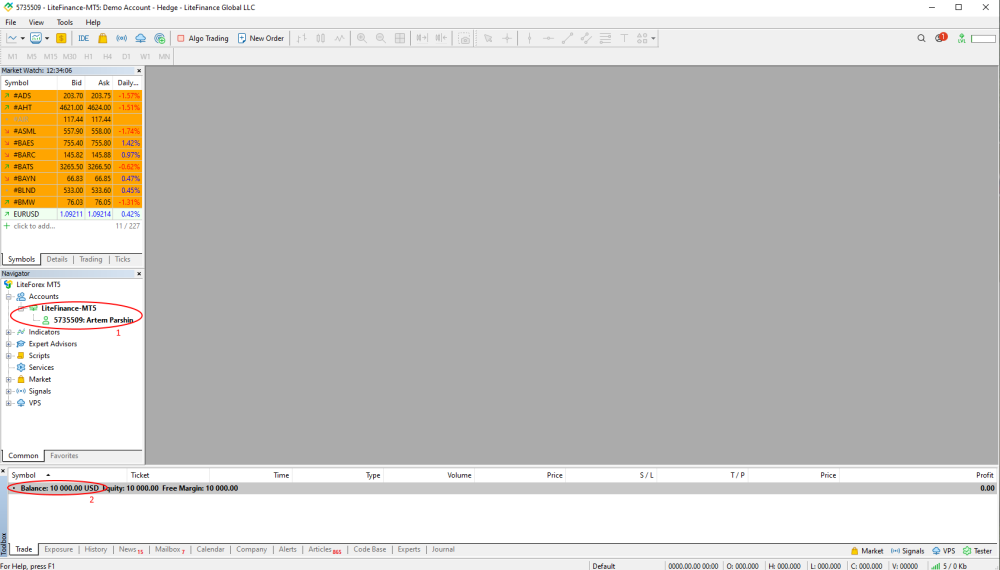Click 'click to add...' symbol field
The image size is (1000, 570).
[x=34, y=226]
